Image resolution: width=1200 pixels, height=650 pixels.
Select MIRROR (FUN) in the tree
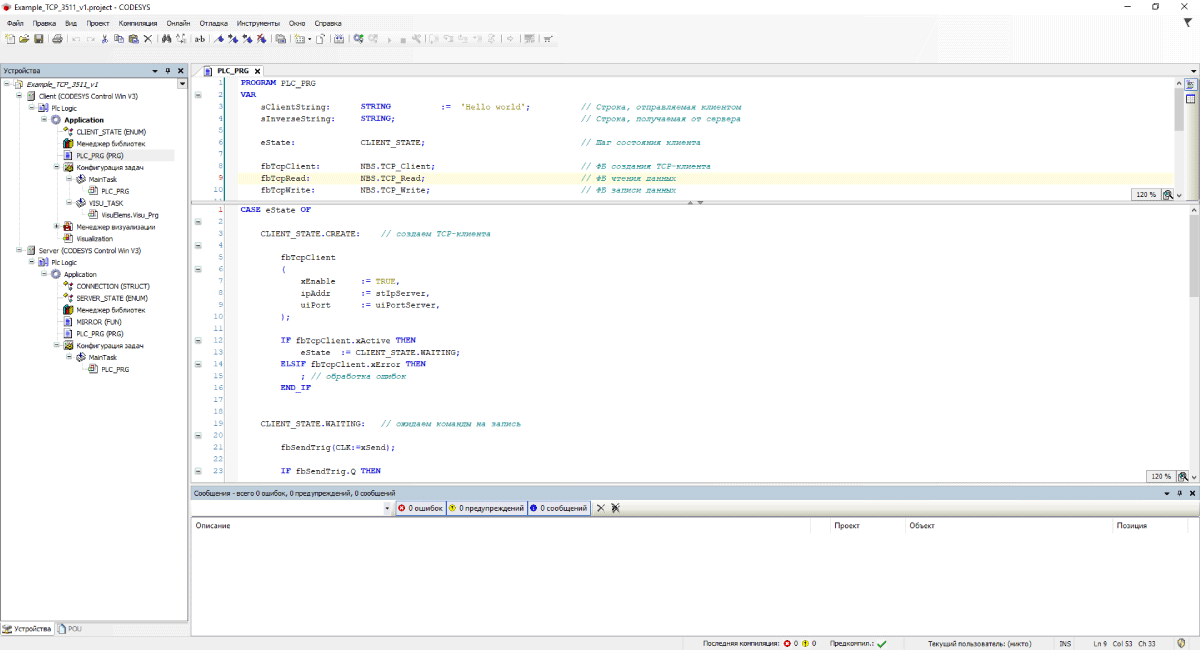[x=98, y=322]
